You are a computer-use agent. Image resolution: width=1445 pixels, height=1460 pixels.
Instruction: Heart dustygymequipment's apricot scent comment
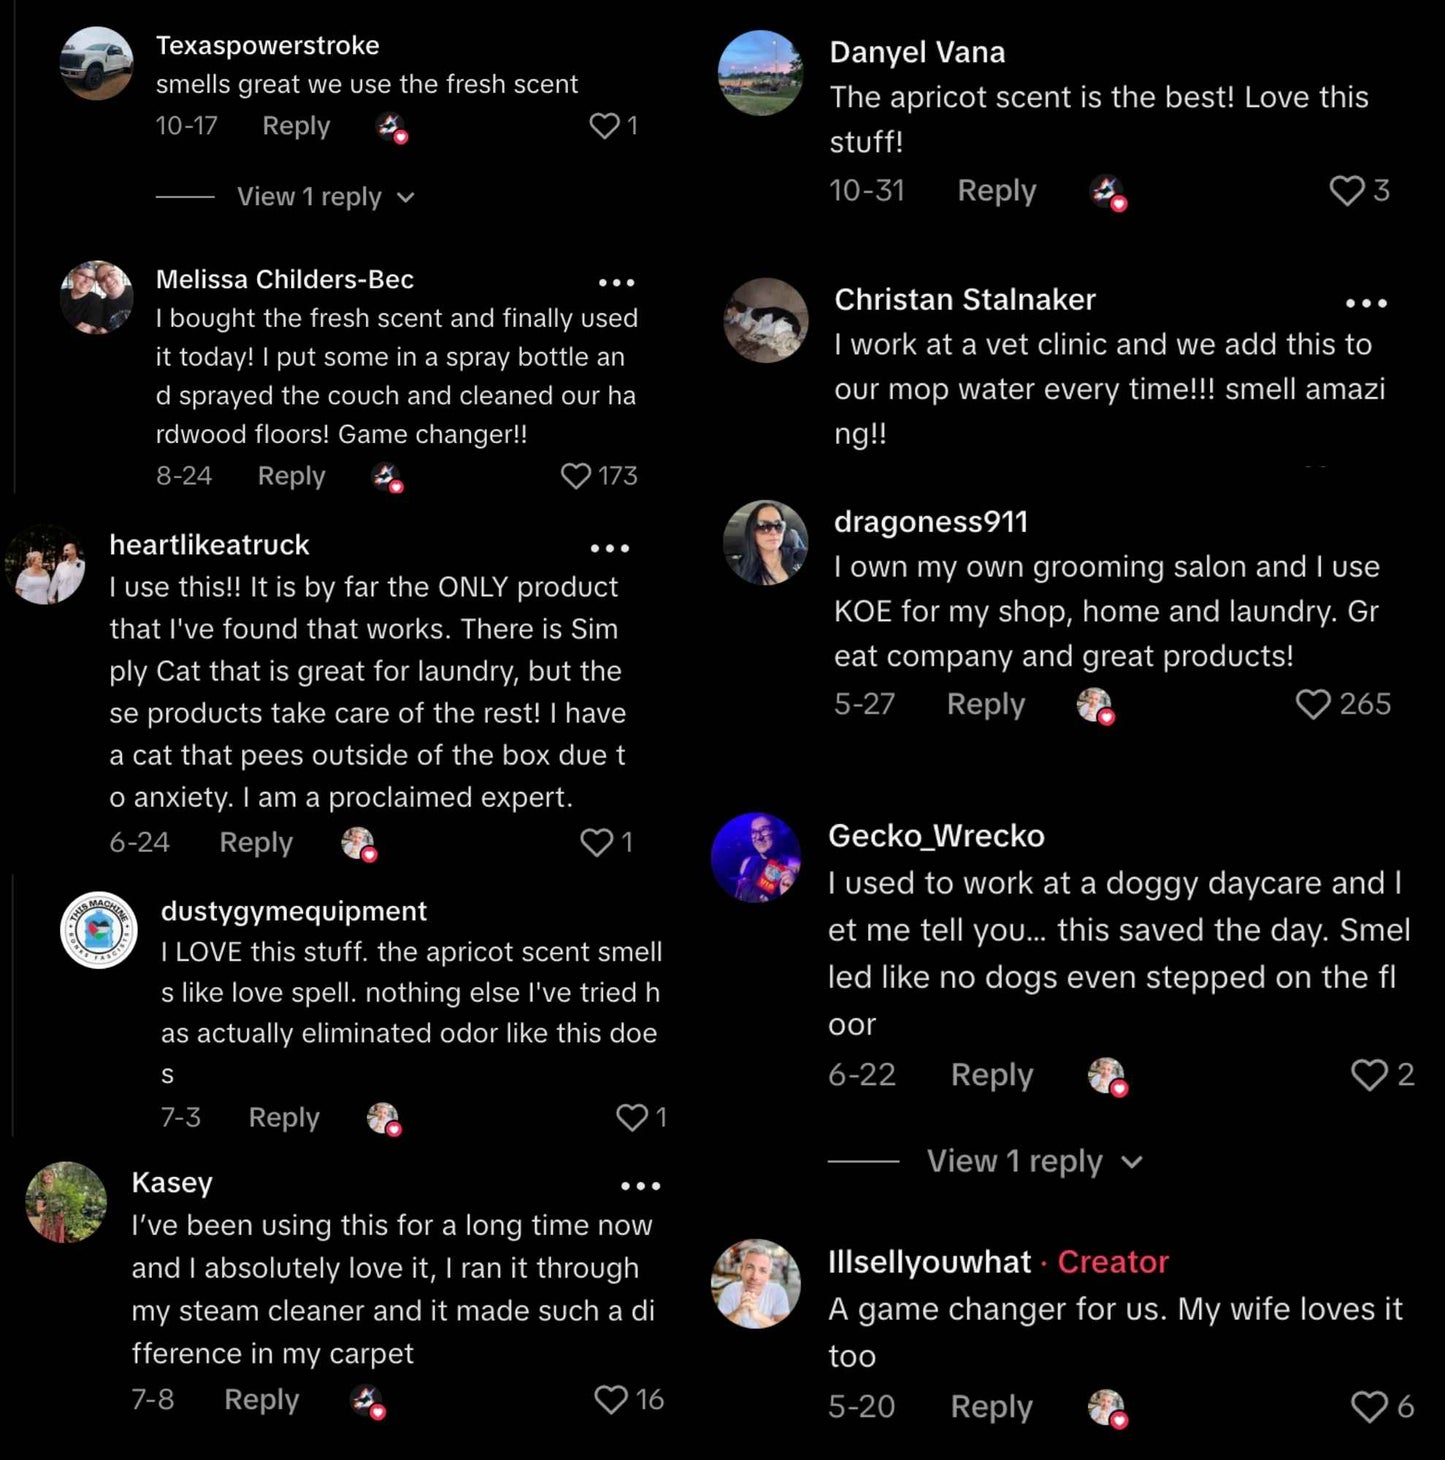[x=632, y=1117]
